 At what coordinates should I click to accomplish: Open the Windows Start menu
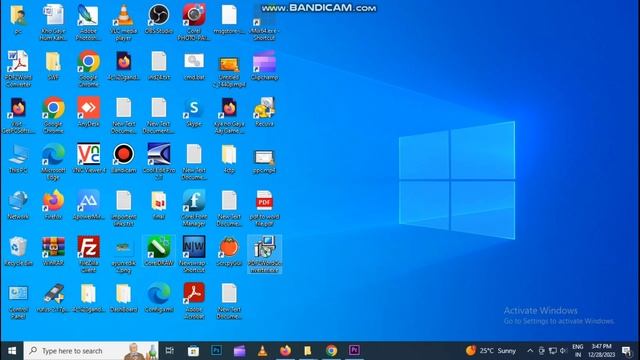click(12, 351)
